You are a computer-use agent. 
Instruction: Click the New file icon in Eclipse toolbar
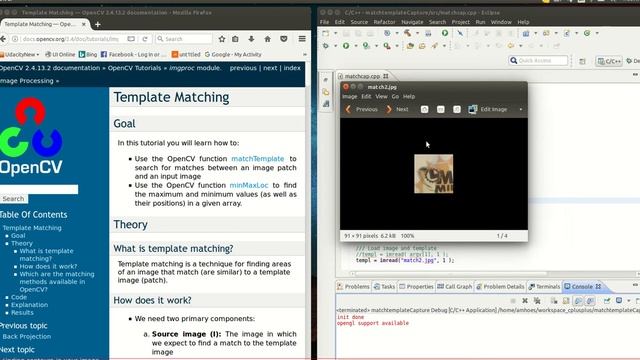pyautogui.click(x=326, y=33)
